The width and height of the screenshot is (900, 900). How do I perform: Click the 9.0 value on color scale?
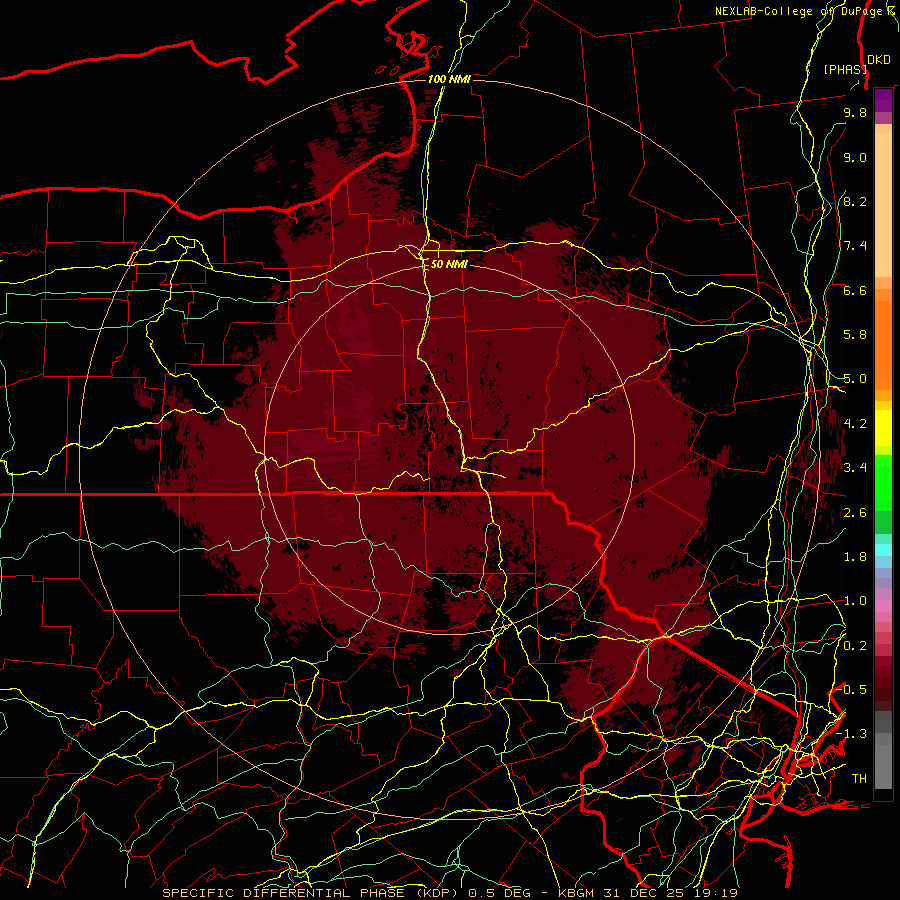[x=855, y=157]
